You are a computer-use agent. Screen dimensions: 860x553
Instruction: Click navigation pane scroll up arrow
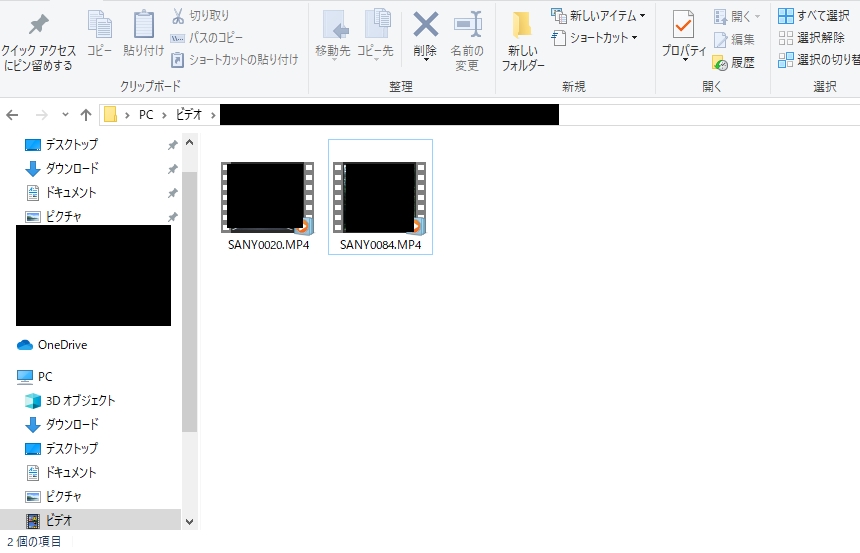(190, 143)
